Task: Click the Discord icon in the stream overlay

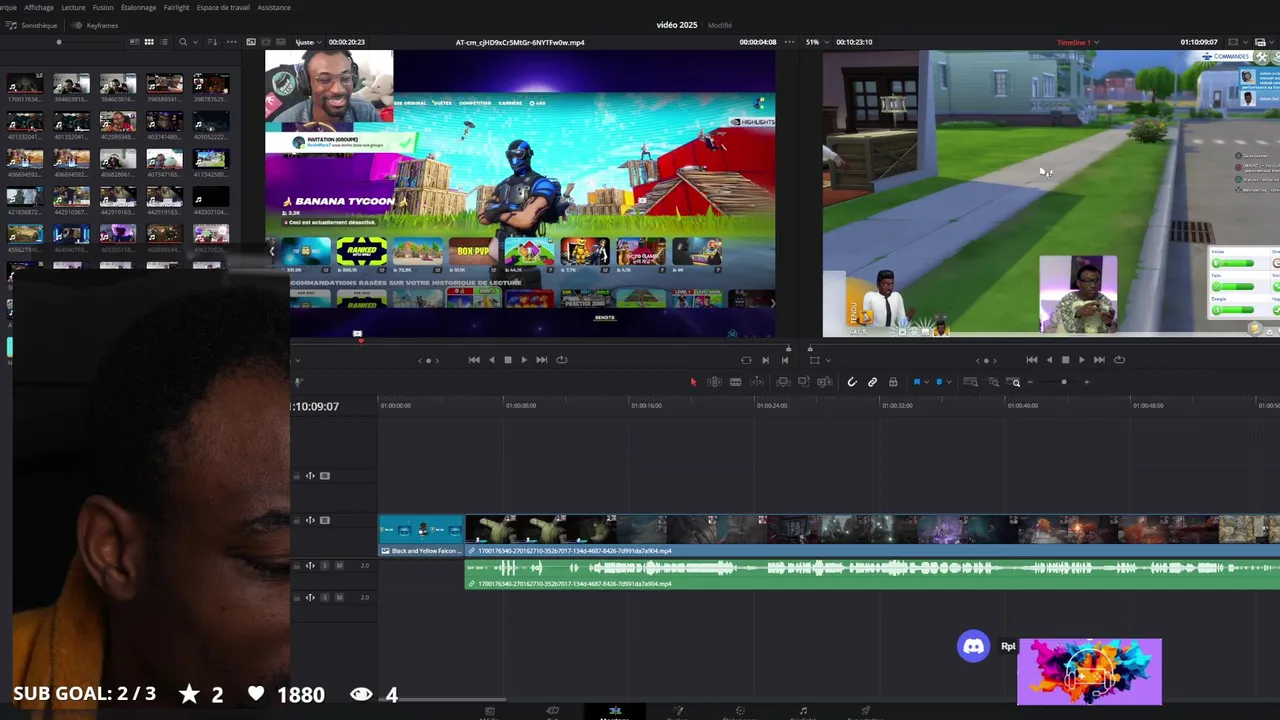Action: click(x=973, y=646)
